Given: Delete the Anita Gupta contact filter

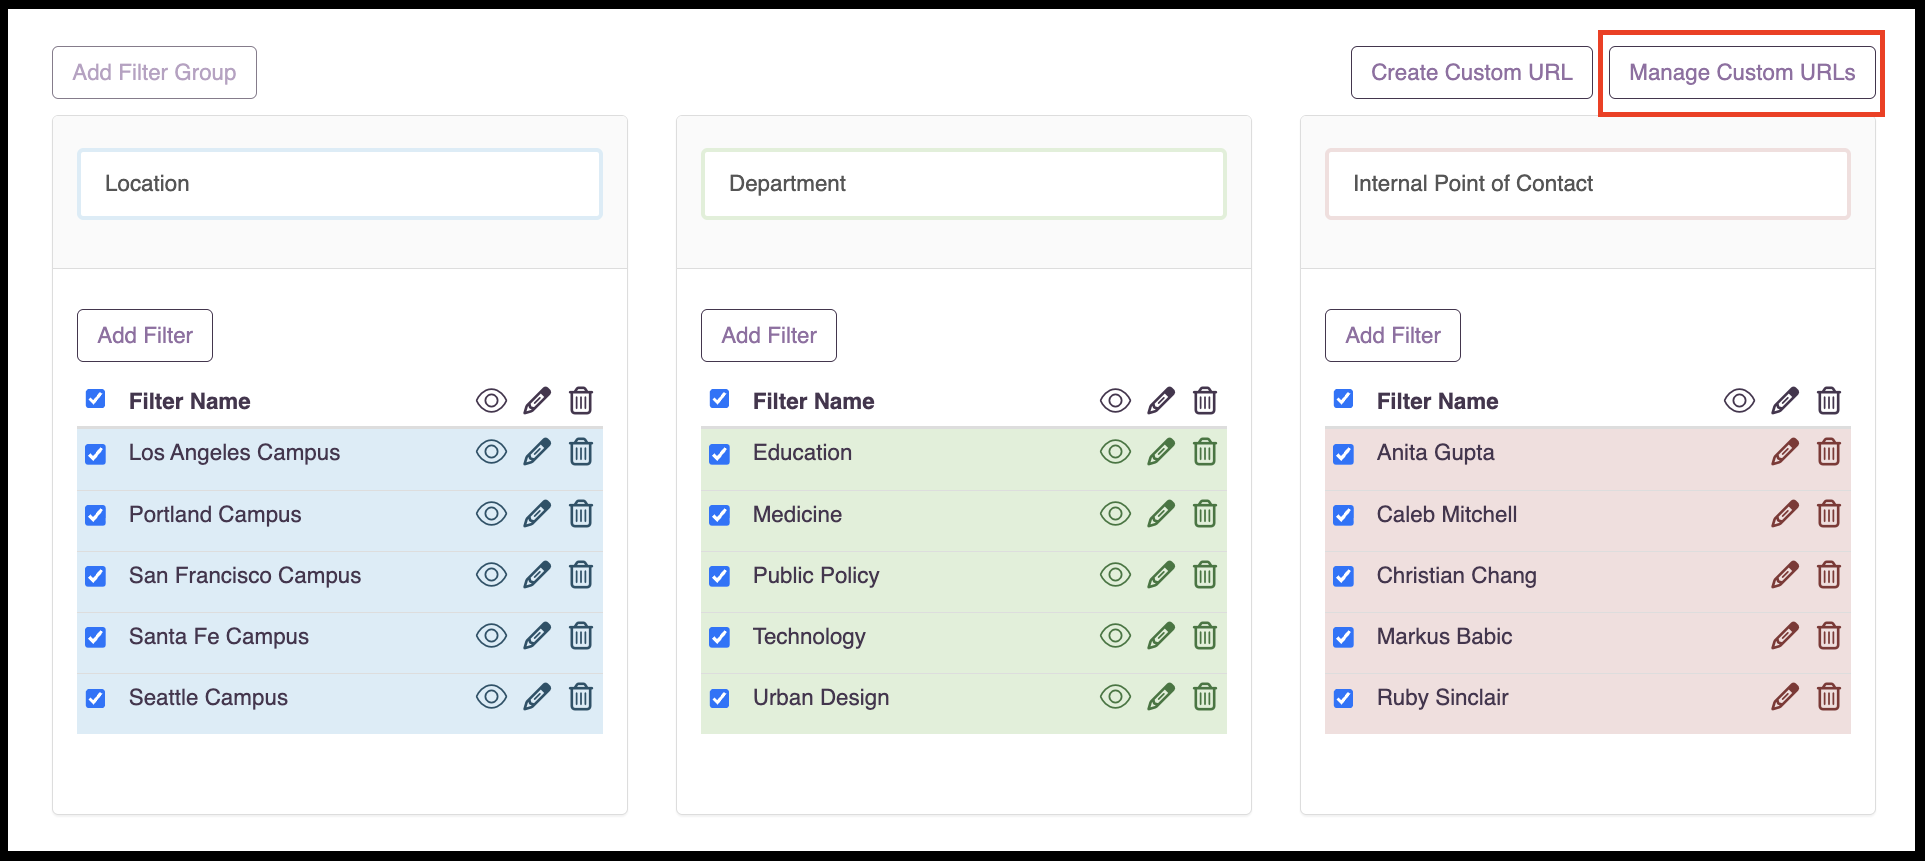Looking at the screenshot, I should (1829, 452).
